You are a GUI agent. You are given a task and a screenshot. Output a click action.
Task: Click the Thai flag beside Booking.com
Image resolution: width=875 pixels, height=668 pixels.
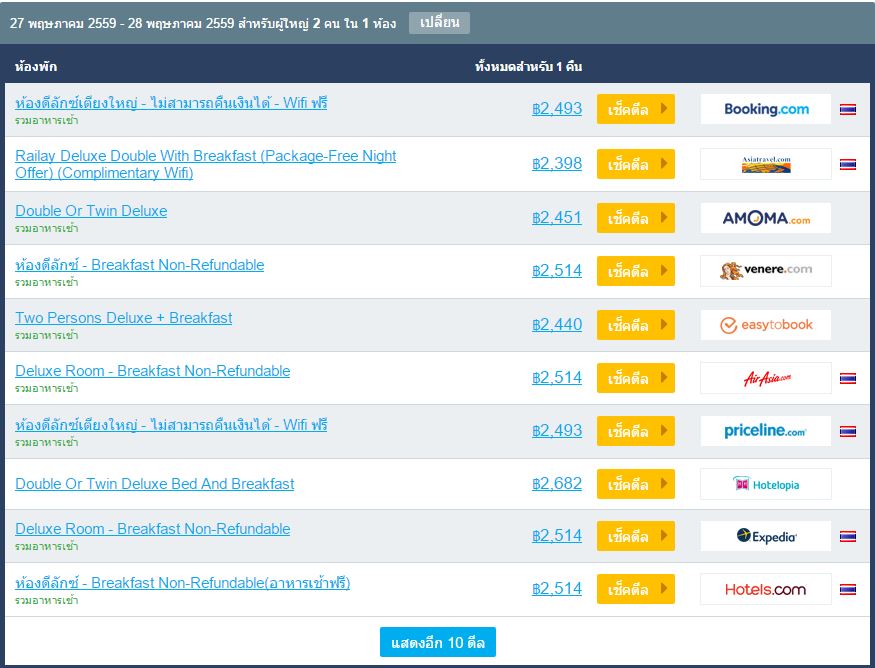(x=848, y=109)
